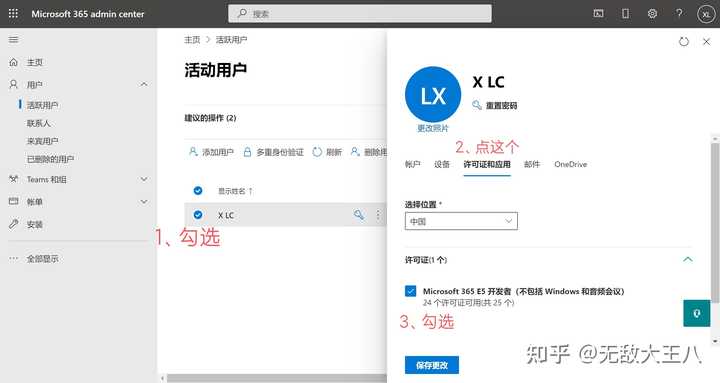
Task: Open the 选择位置 dropdown showing 中国
Action: pos(461,221)
